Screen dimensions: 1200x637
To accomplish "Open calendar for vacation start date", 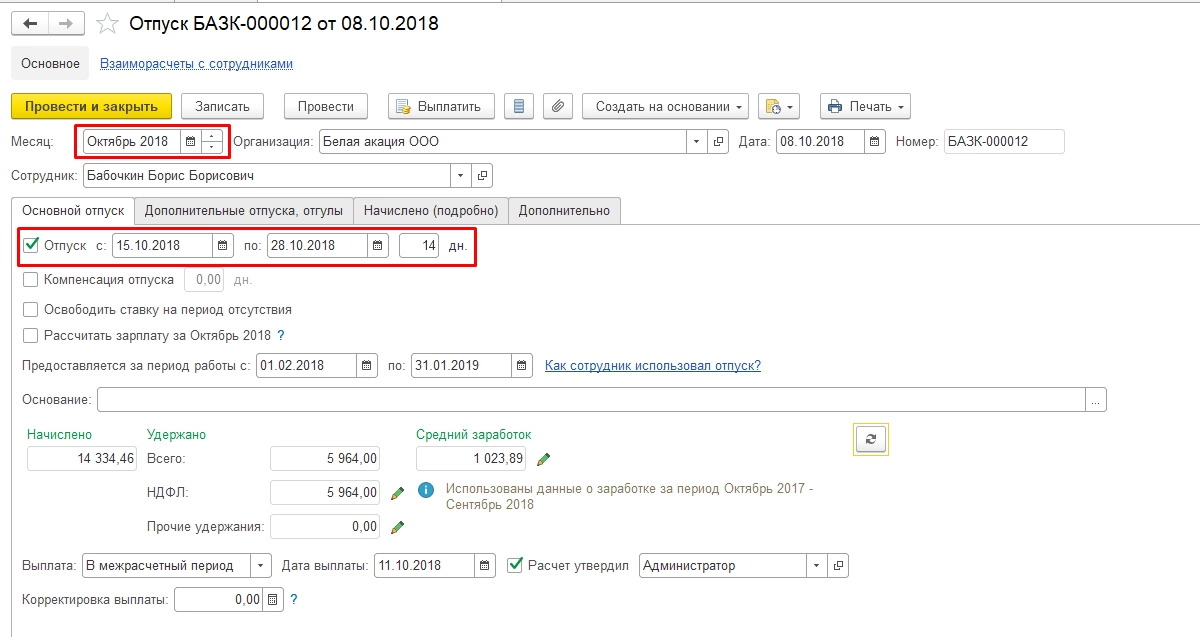I will (223, 245).
